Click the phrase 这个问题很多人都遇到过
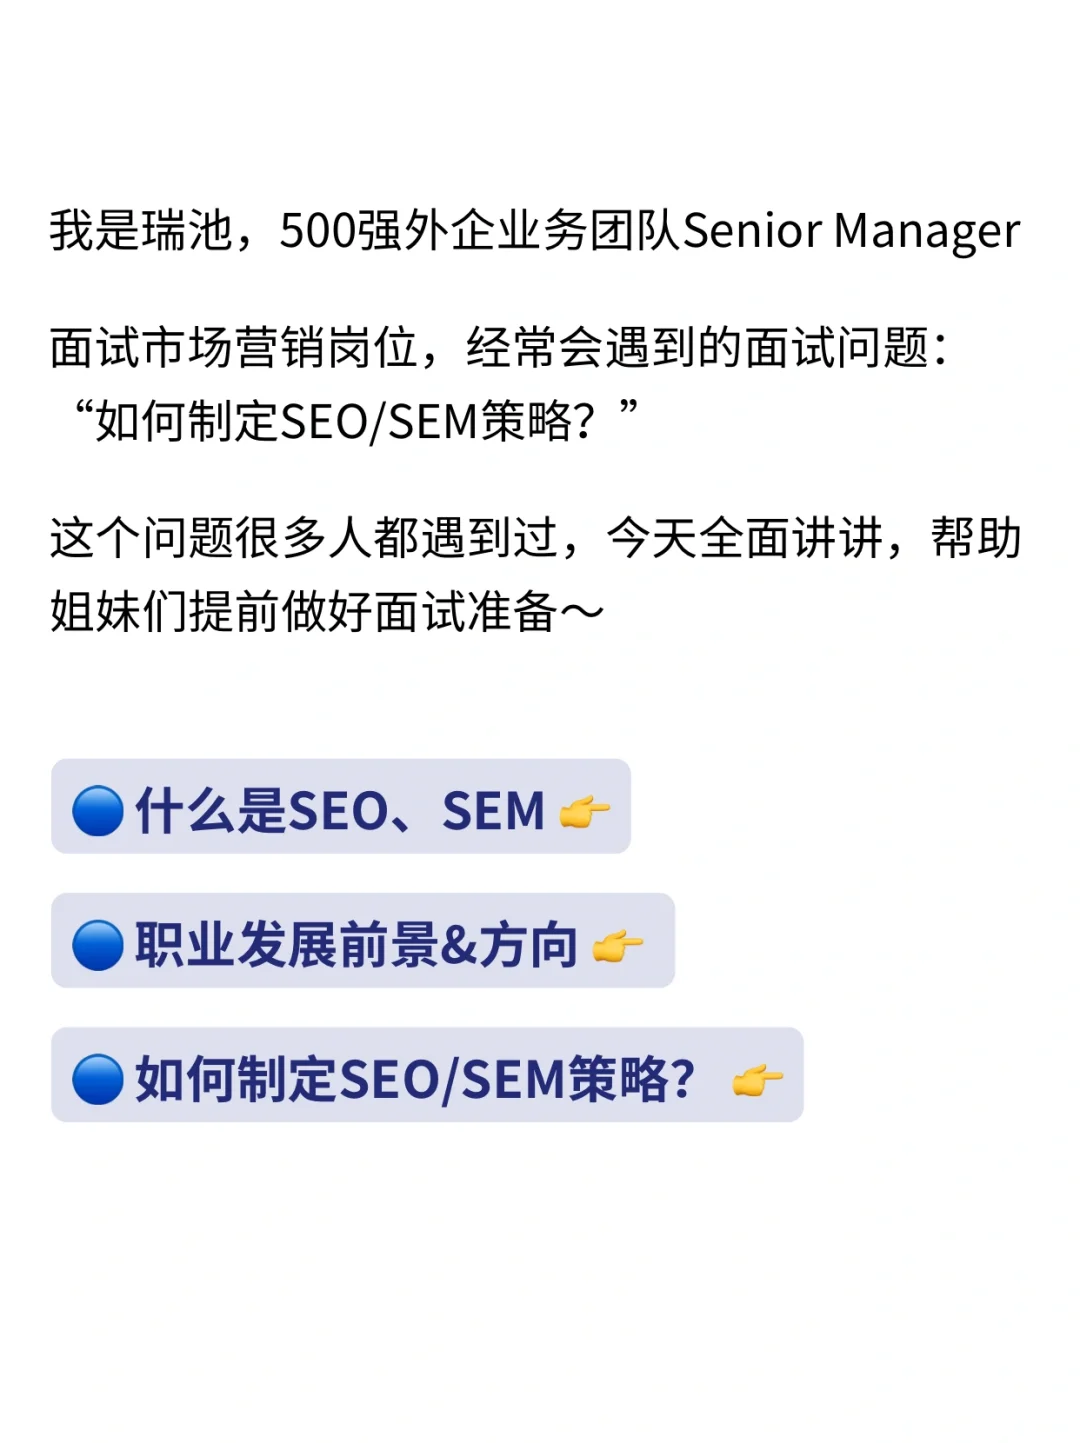1080x1443 pixels. tap(303, 538)
